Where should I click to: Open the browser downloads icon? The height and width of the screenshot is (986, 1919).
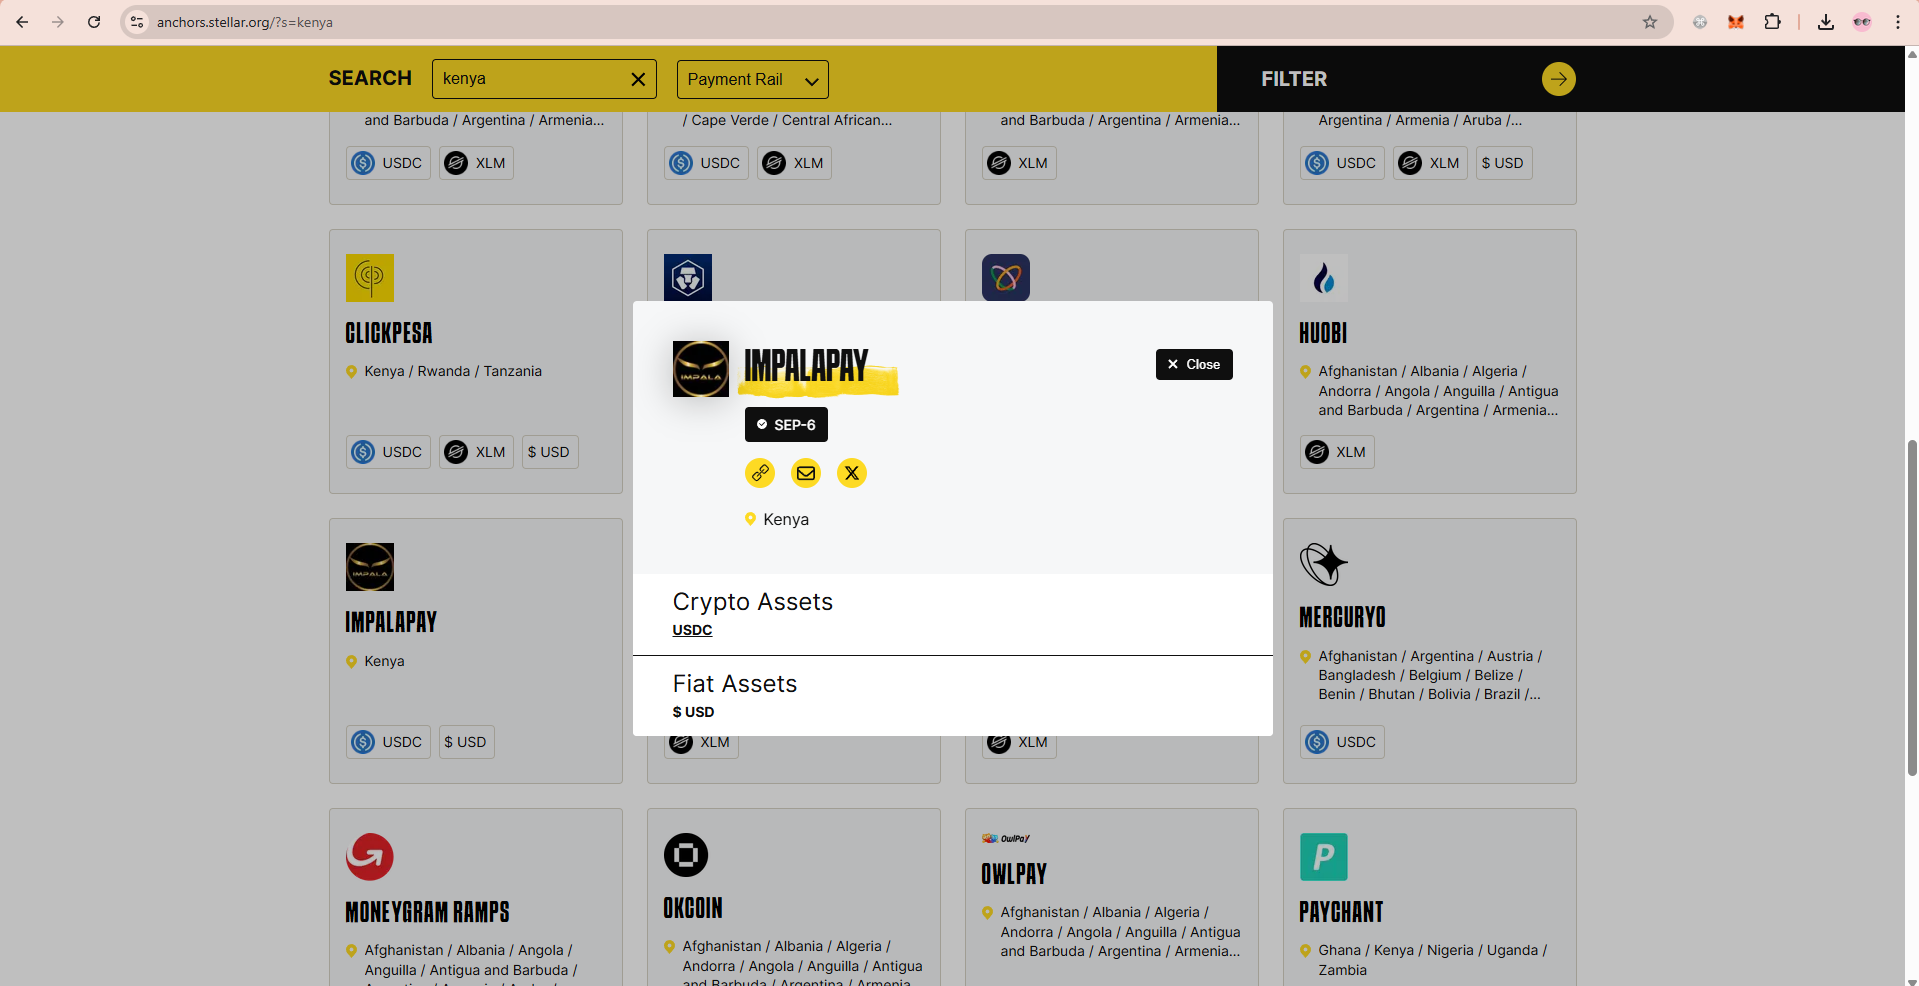click(1826, 22)
